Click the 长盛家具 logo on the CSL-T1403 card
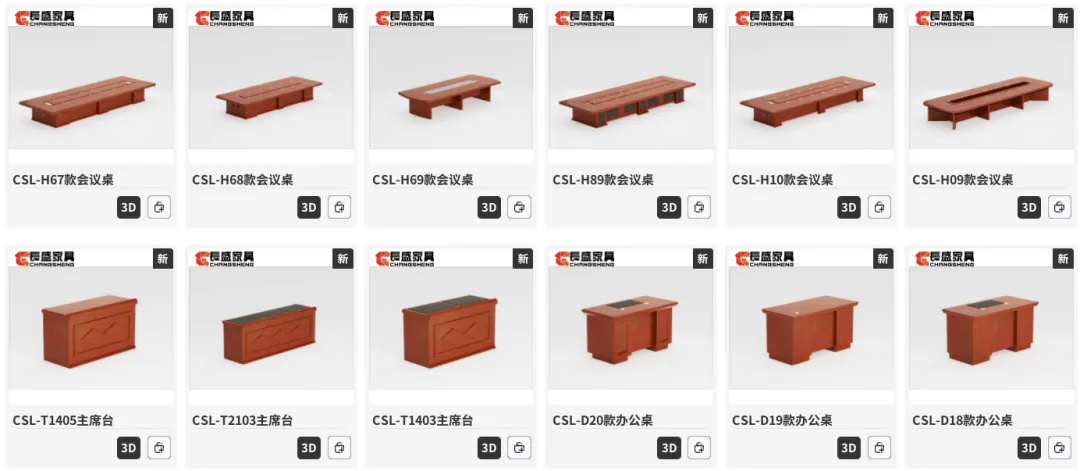Viewport: 1080px width, 471px height. [405, 258]
